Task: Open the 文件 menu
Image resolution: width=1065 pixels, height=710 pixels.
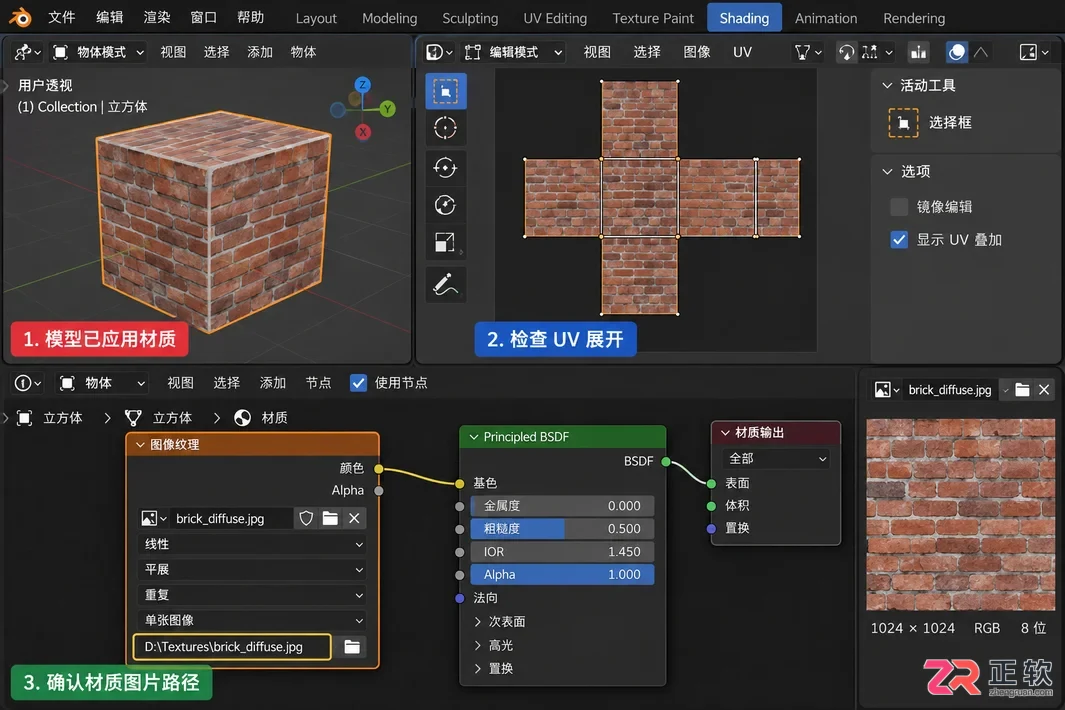Action: (x=61, y=17)
